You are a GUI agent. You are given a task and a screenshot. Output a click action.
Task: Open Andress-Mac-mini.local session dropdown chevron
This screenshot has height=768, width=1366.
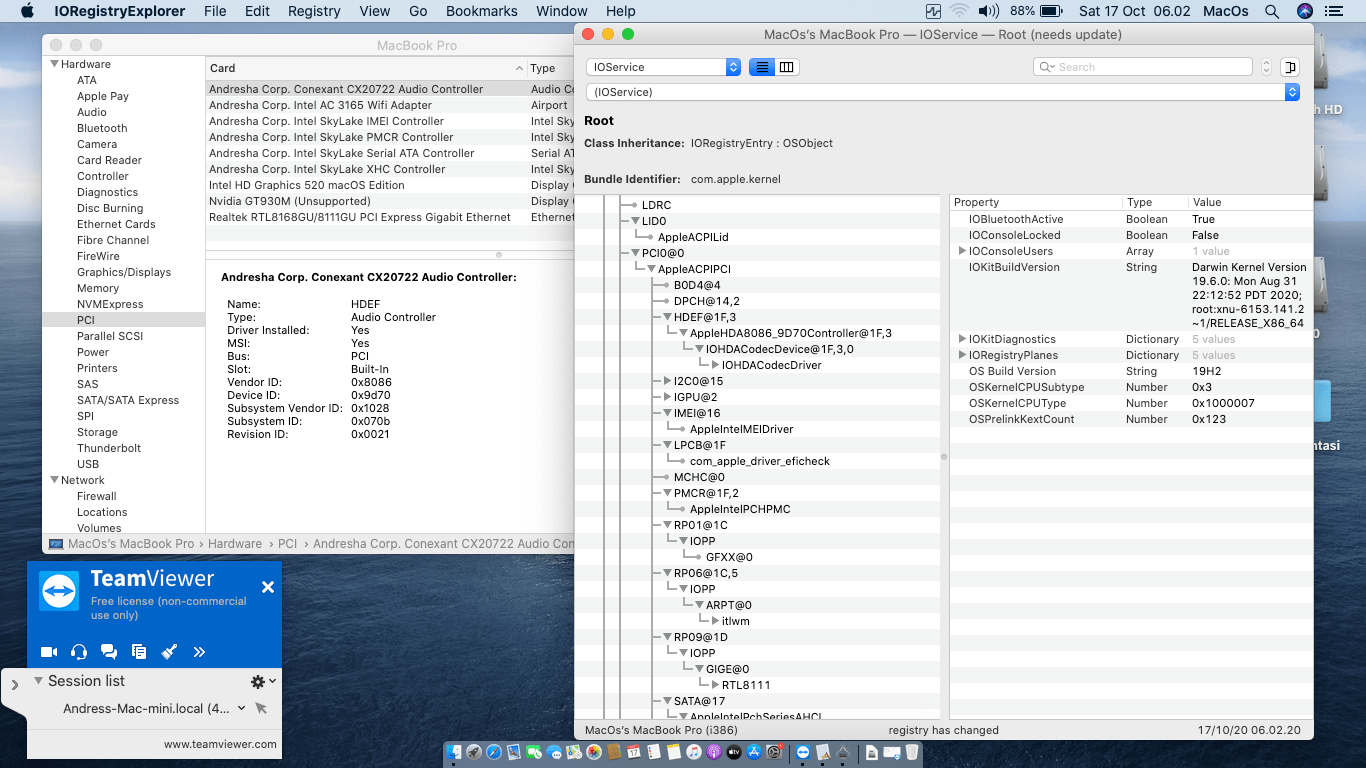pos(241,708)
